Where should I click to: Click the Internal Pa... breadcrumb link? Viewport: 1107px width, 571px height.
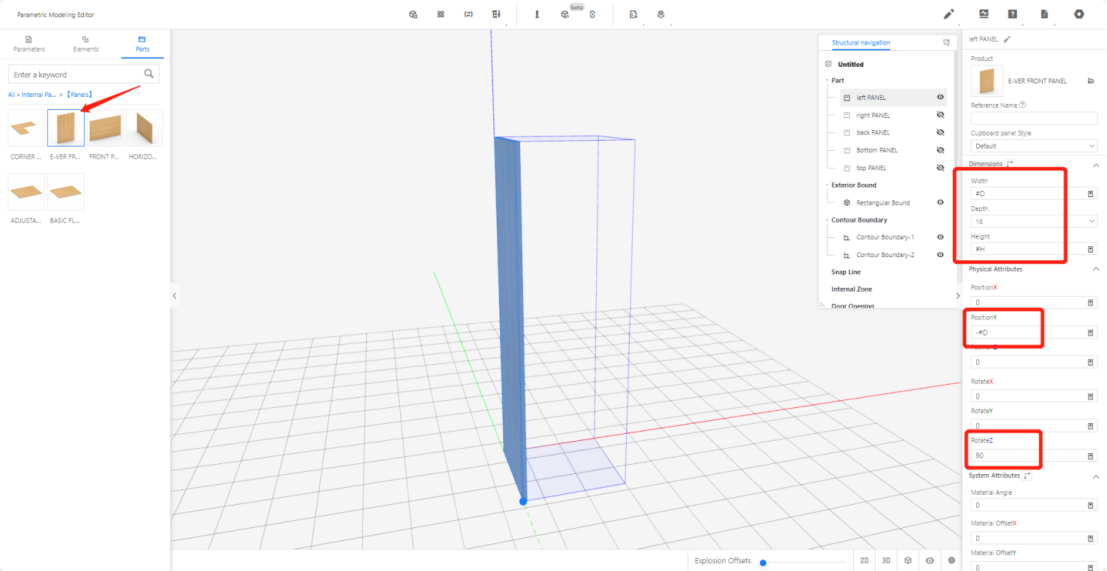(39, 94)
